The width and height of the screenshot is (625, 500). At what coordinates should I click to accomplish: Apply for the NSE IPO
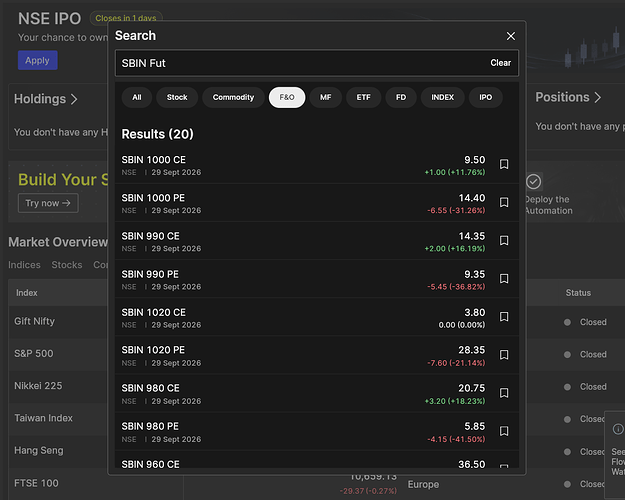pos(37,60)
